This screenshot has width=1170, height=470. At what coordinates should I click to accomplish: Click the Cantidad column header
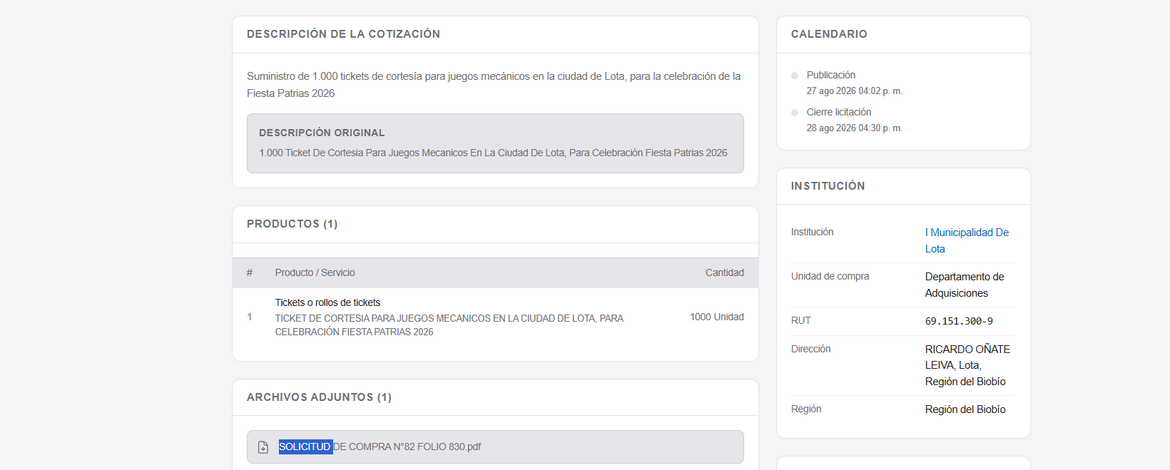point(725,273)
